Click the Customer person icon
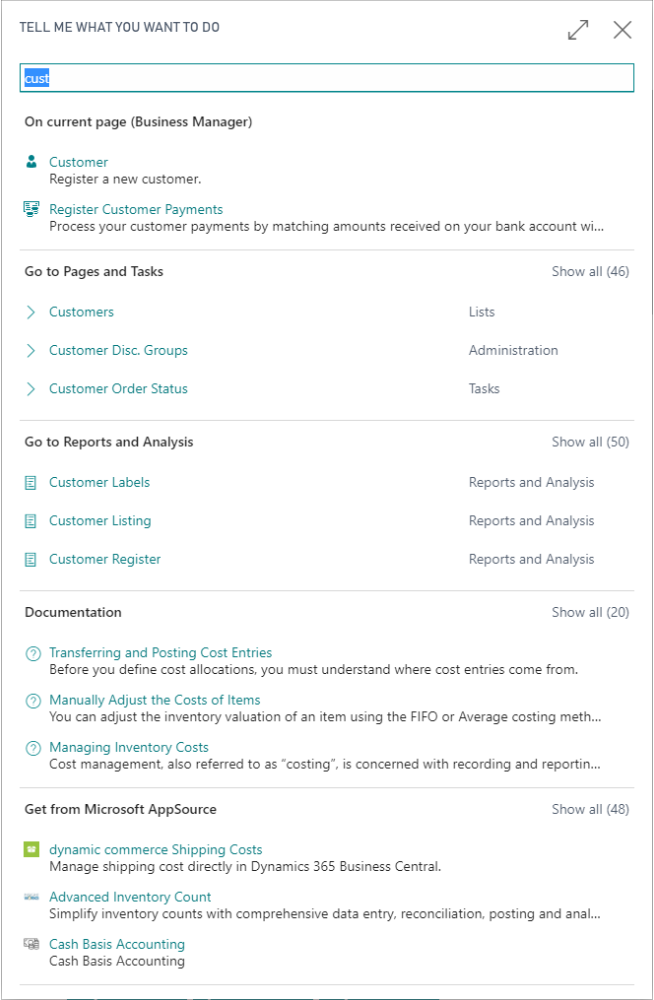The image size is (654, 1000). click(x=31, y=161)
